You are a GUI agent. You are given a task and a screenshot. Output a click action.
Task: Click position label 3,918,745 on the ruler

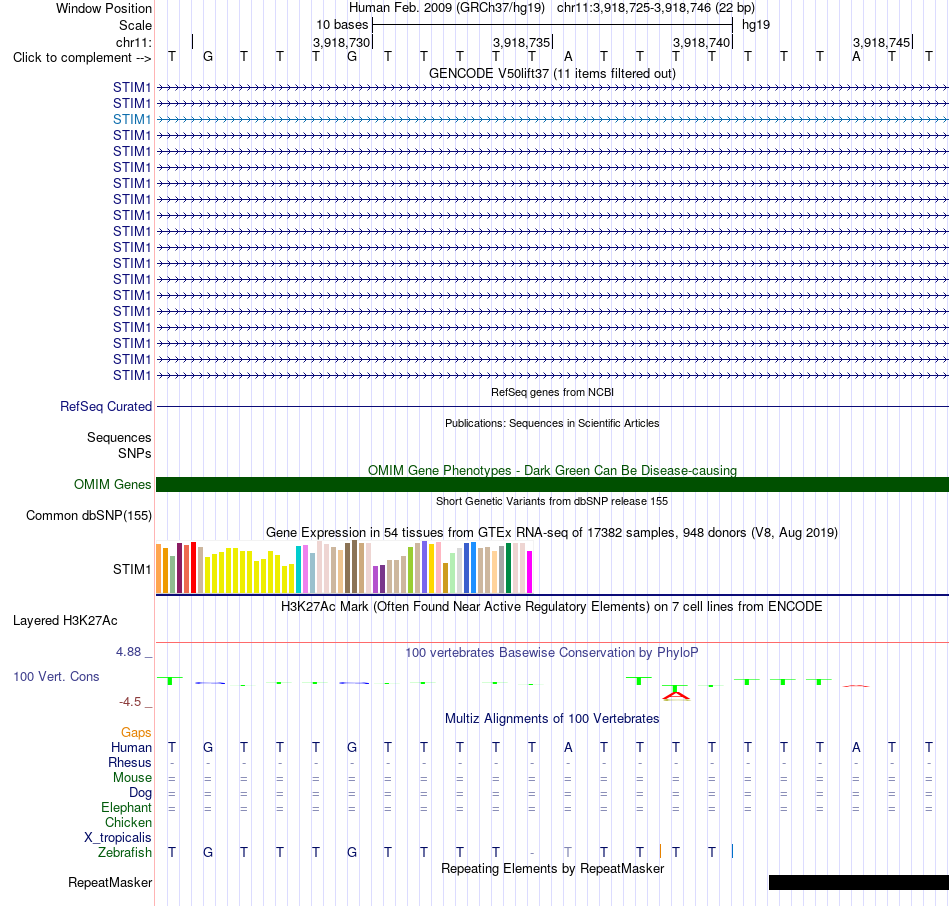point(881,42)
